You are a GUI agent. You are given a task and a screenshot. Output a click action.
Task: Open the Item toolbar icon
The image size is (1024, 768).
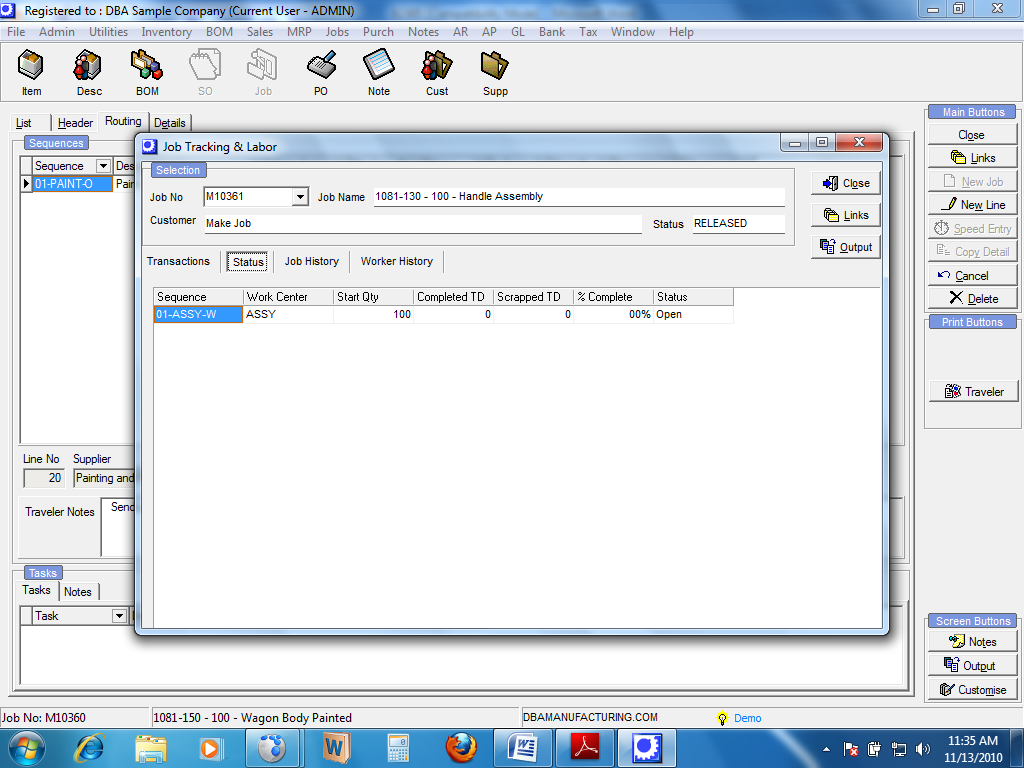[31, 74]
